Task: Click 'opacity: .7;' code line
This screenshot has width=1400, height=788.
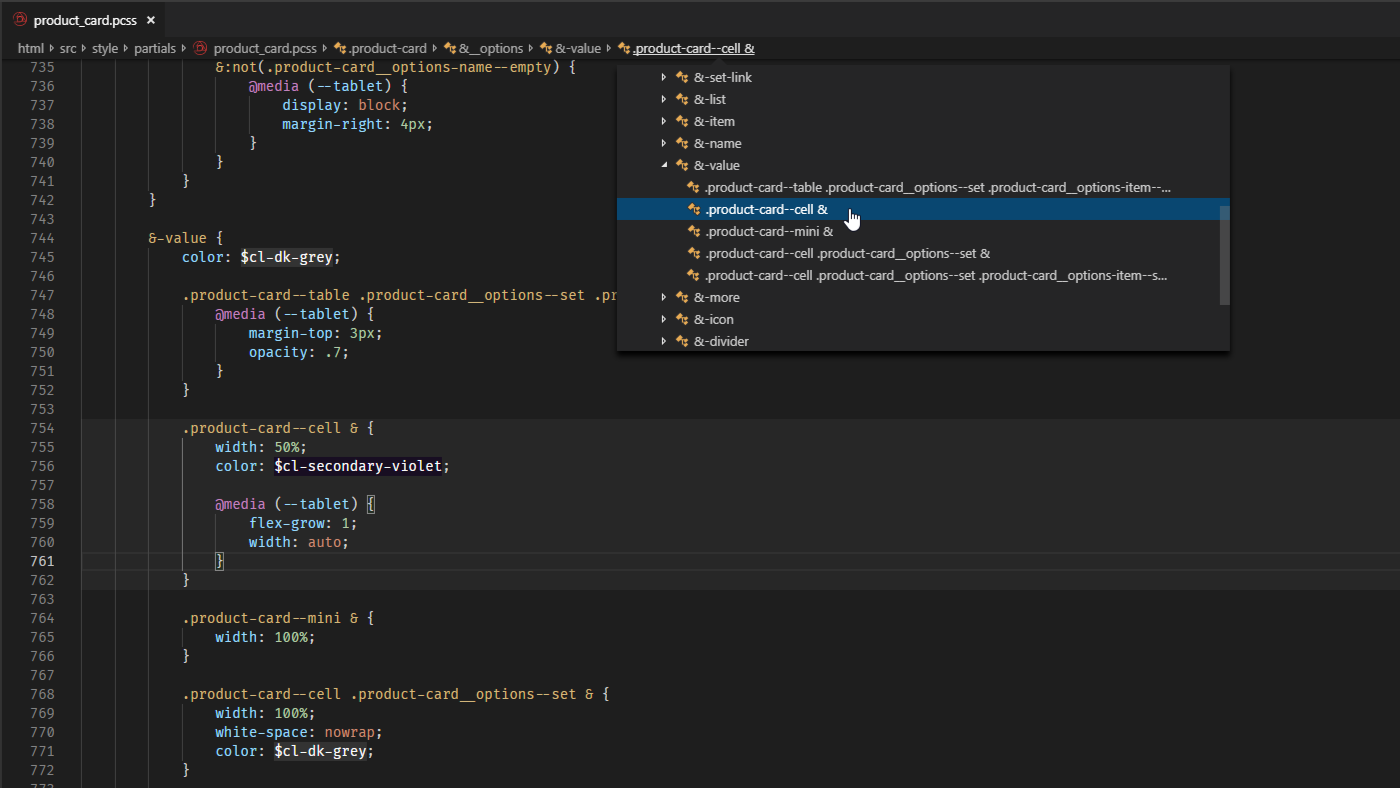Action: click(299, 352)
